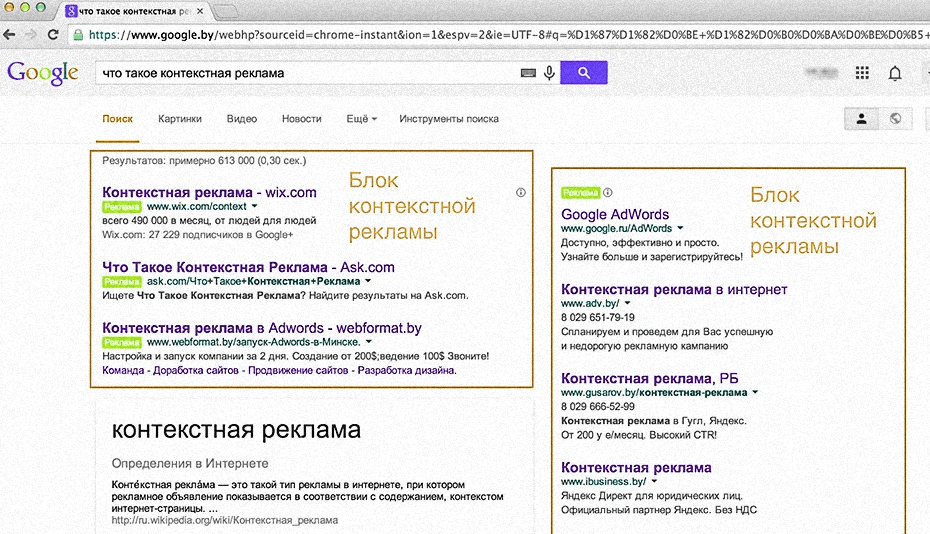Open the Google apps grid
The image size is (930, 534).
(862, 73)
